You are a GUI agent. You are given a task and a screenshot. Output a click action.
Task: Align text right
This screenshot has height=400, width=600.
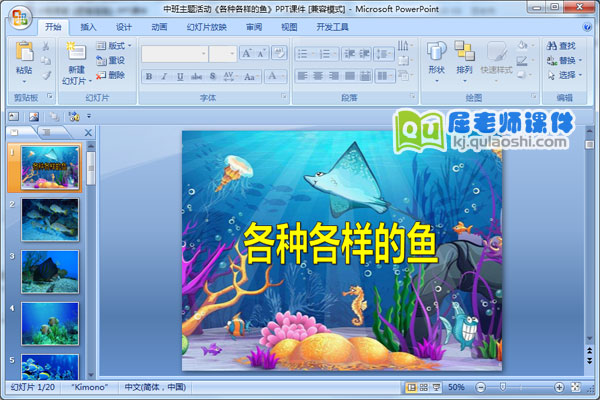point(334,76)
